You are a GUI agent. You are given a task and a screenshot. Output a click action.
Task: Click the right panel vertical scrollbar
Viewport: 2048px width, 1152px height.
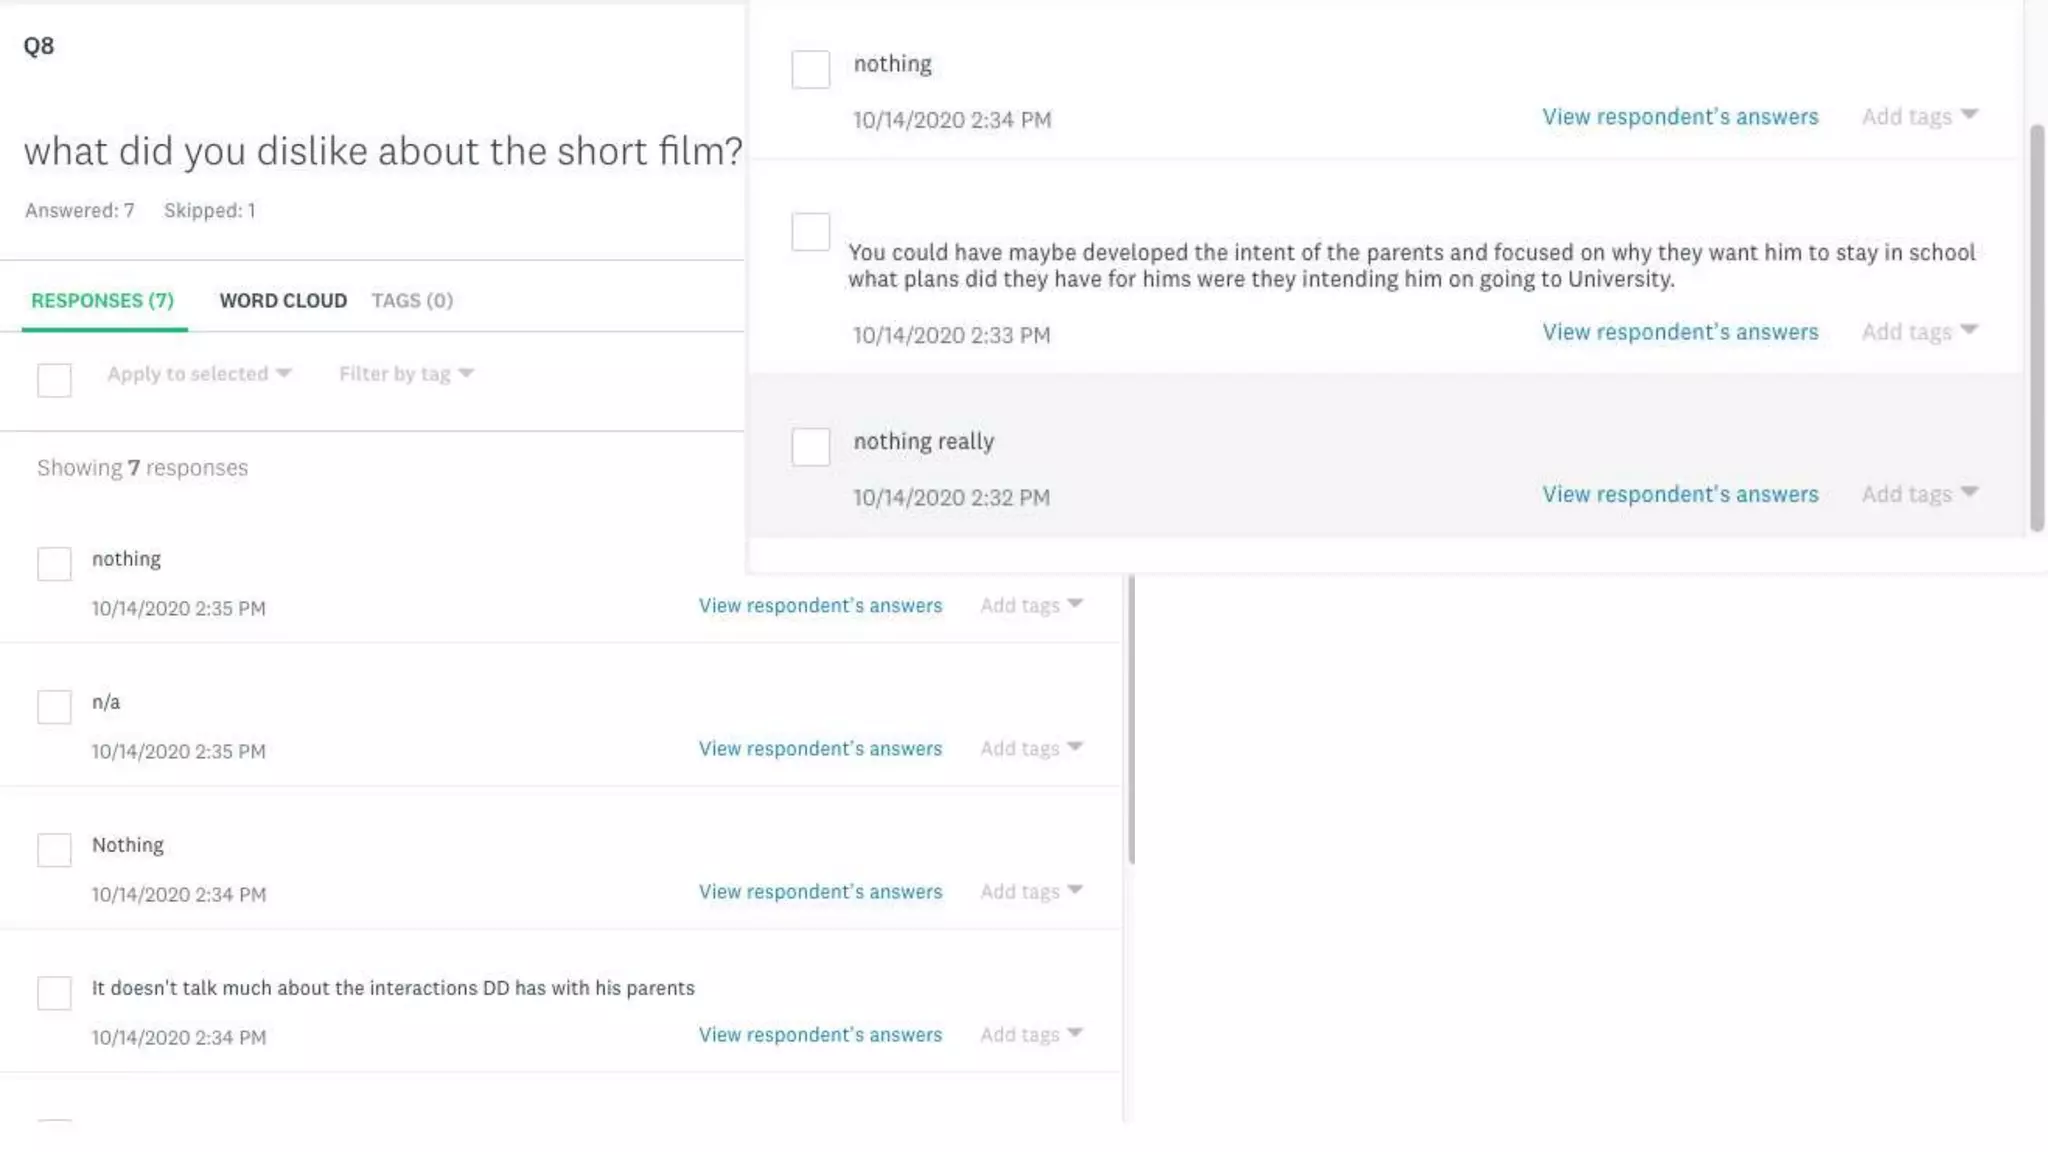[x=2036, y=328]
